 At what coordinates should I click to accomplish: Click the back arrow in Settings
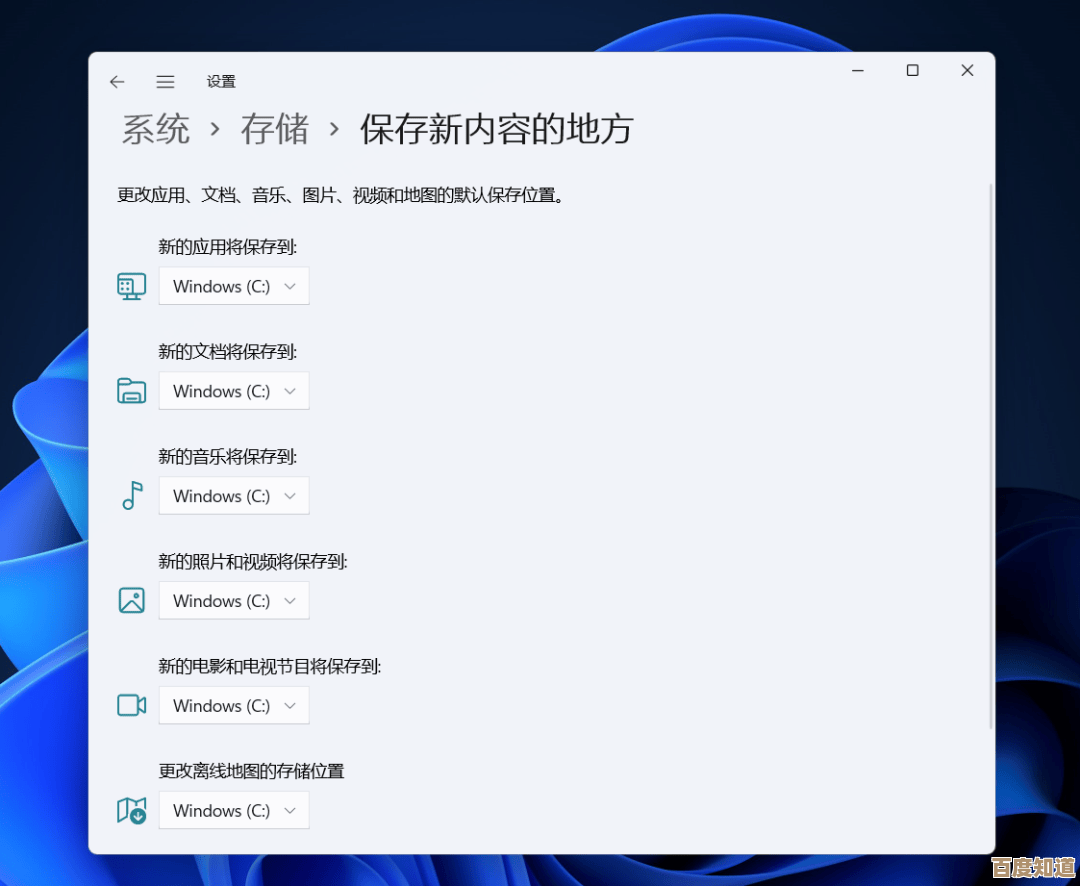tap(117, 82)
